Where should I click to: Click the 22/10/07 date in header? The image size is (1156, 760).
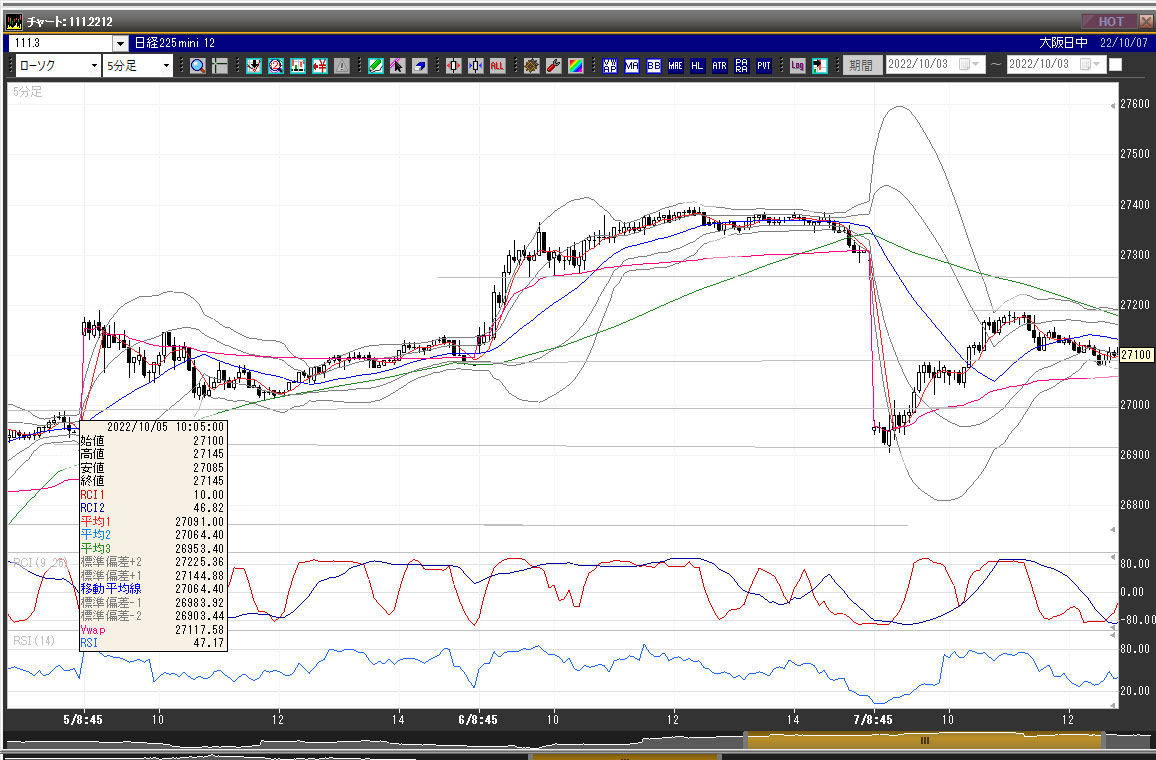point(1124,43)
